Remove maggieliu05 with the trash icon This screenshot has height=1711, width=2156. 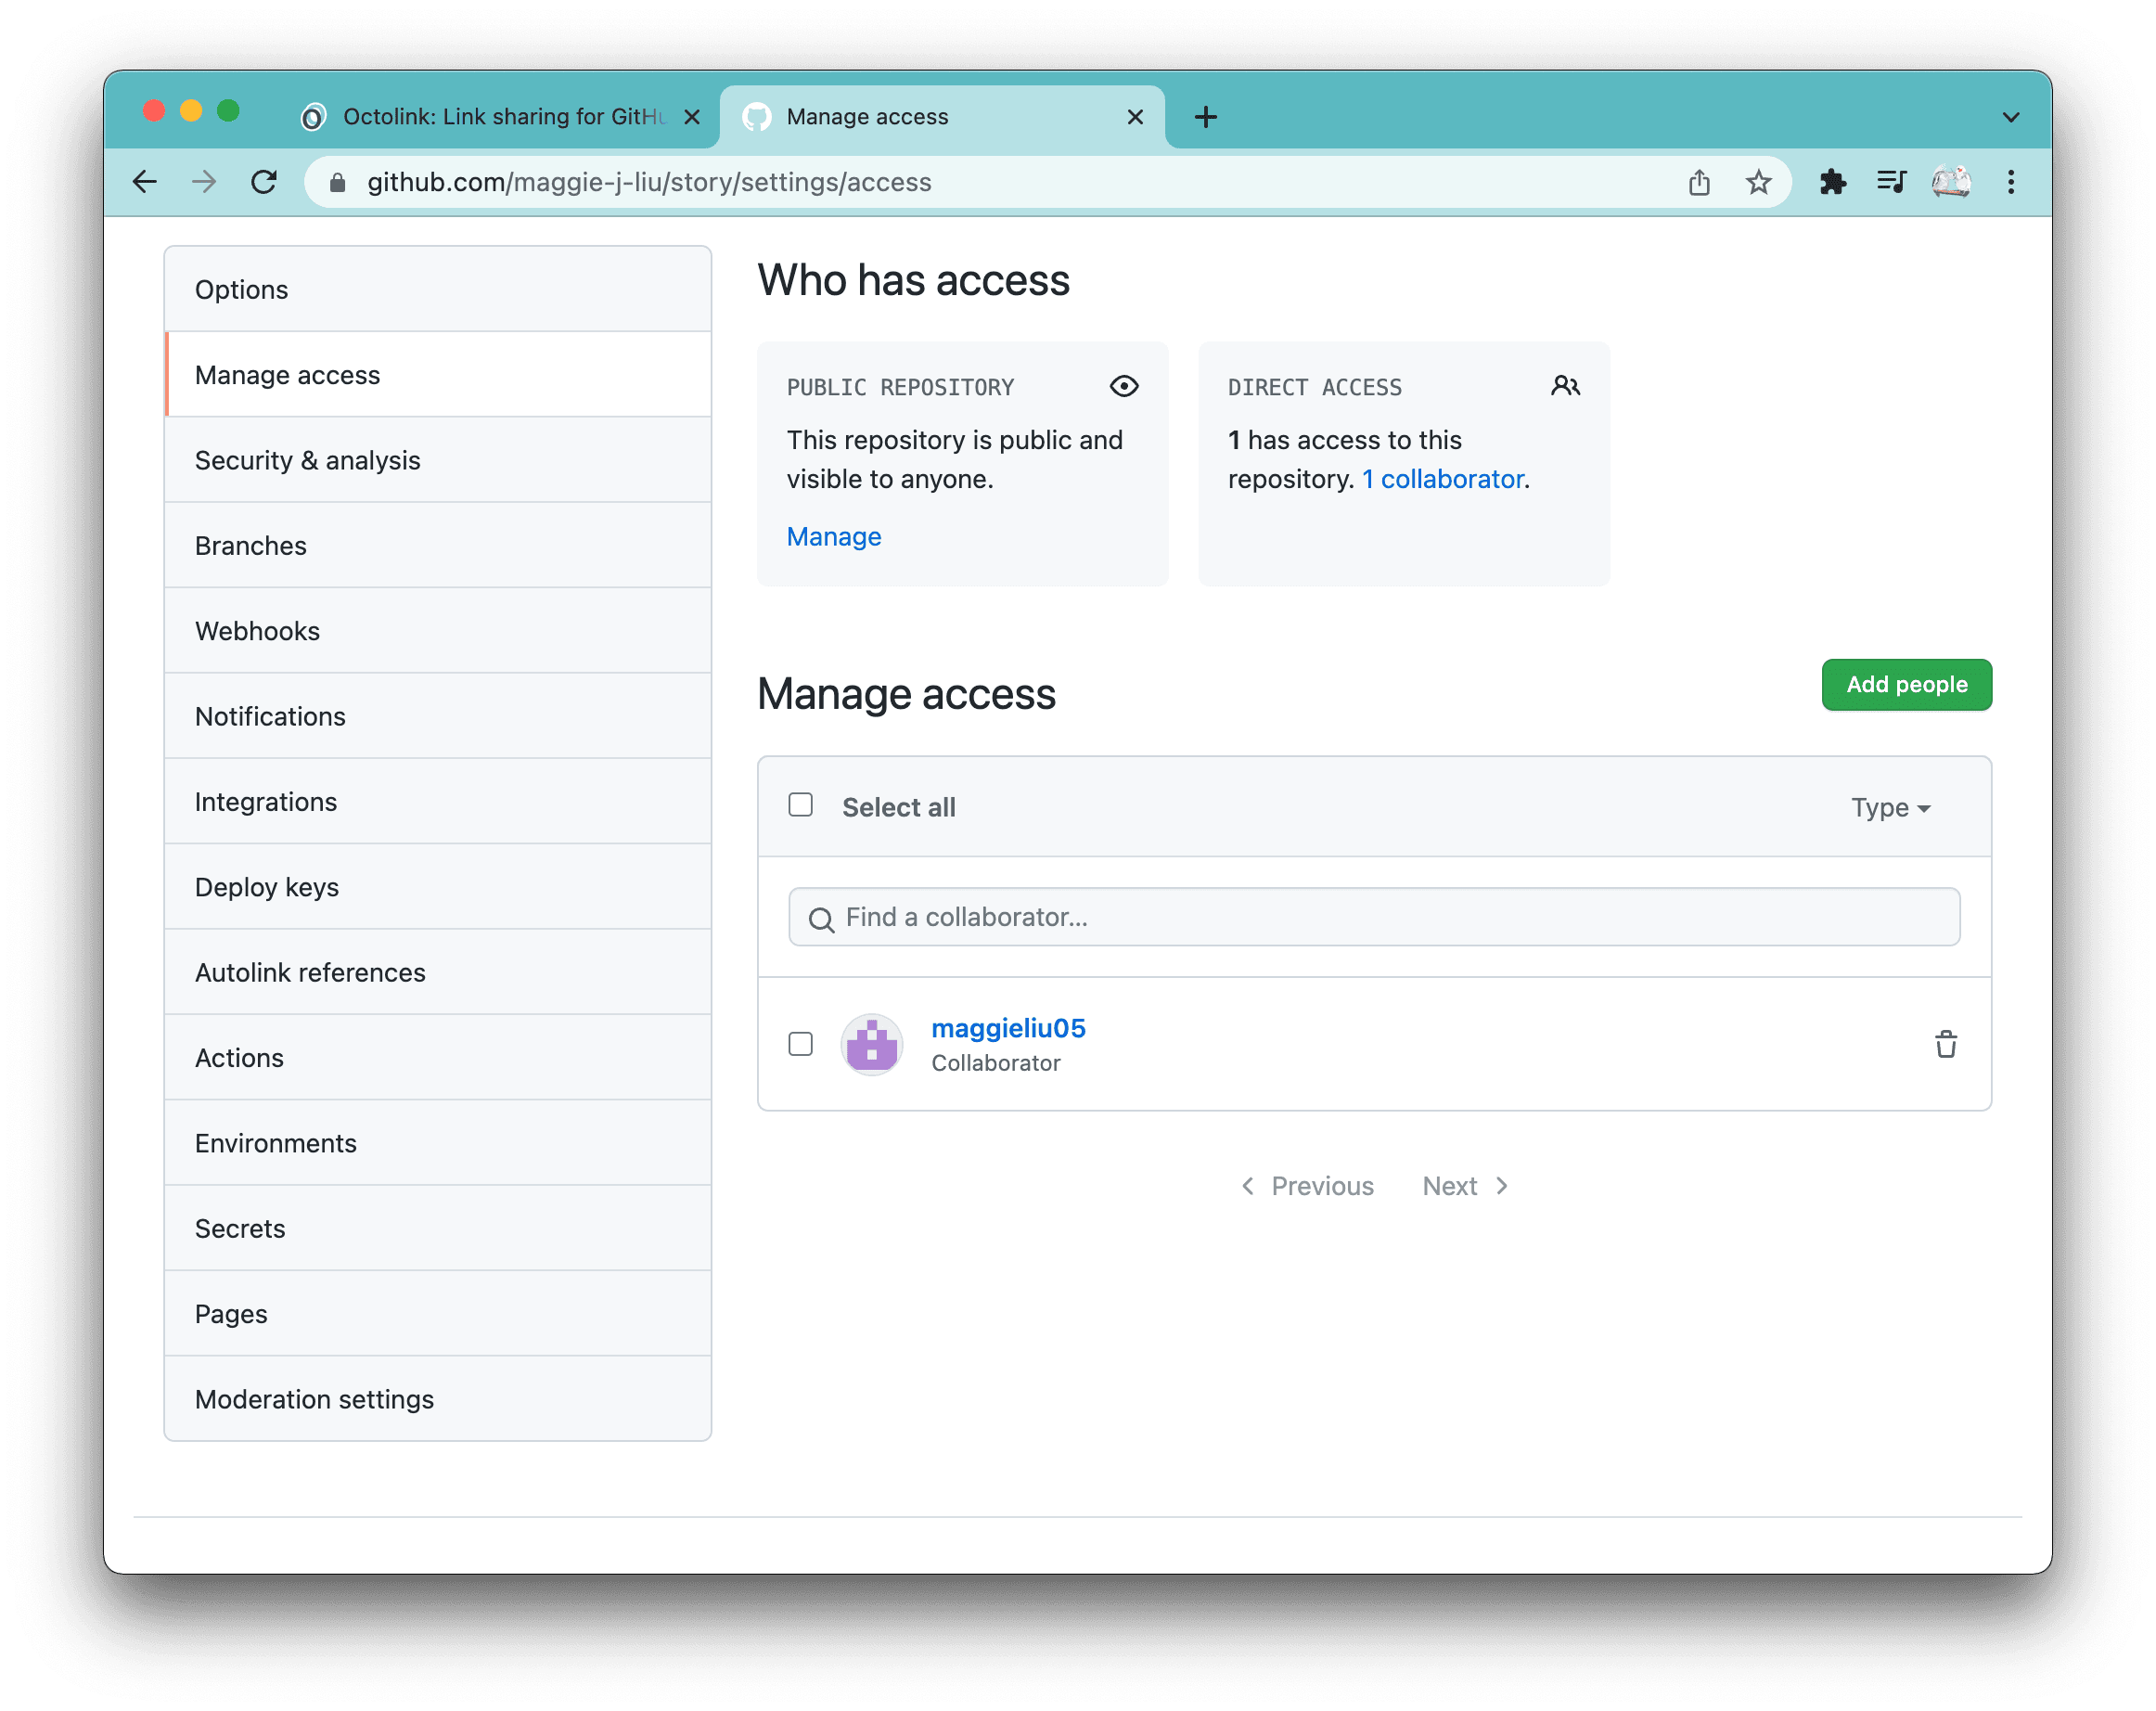pyautogui.click(x=1945, y=1044)
